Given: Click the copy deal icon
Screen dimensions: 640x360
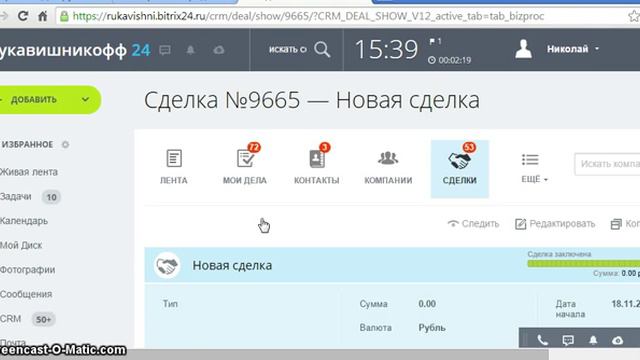Looking at the screenshot, I should click(x=616, y=224).
